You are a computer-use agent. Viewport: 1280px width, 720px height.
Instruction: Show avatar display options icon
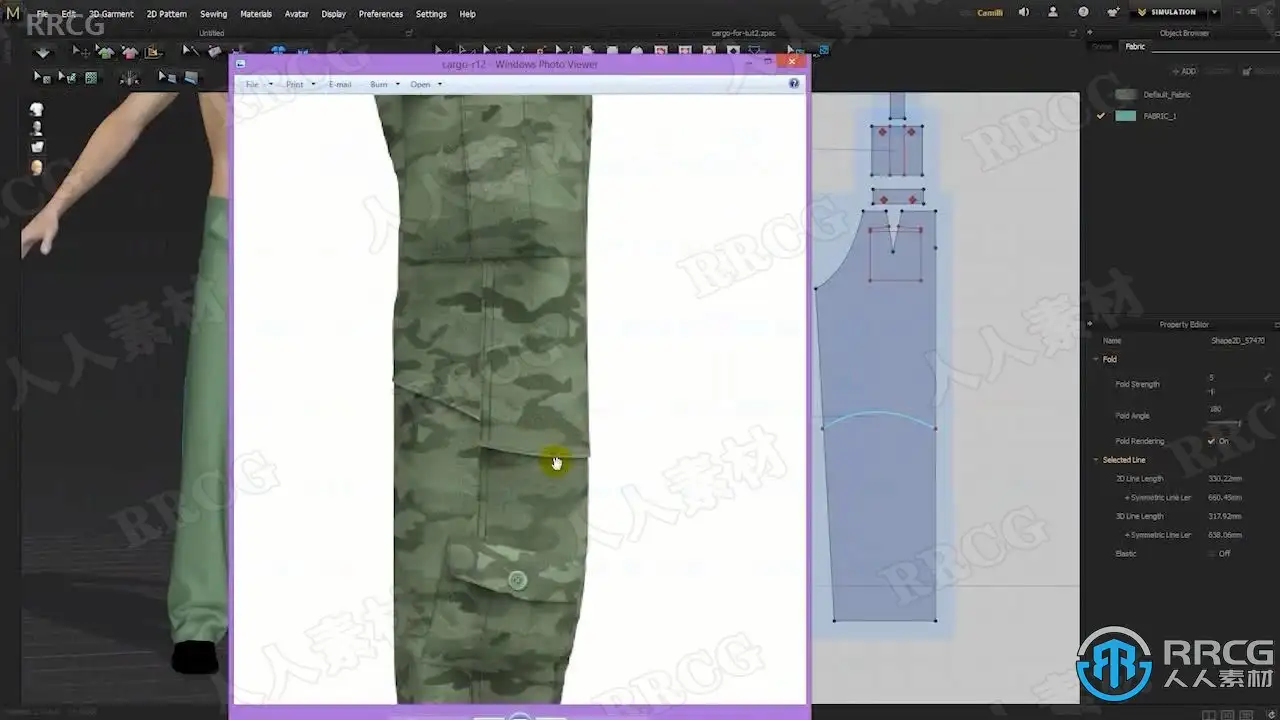[37, 128]
